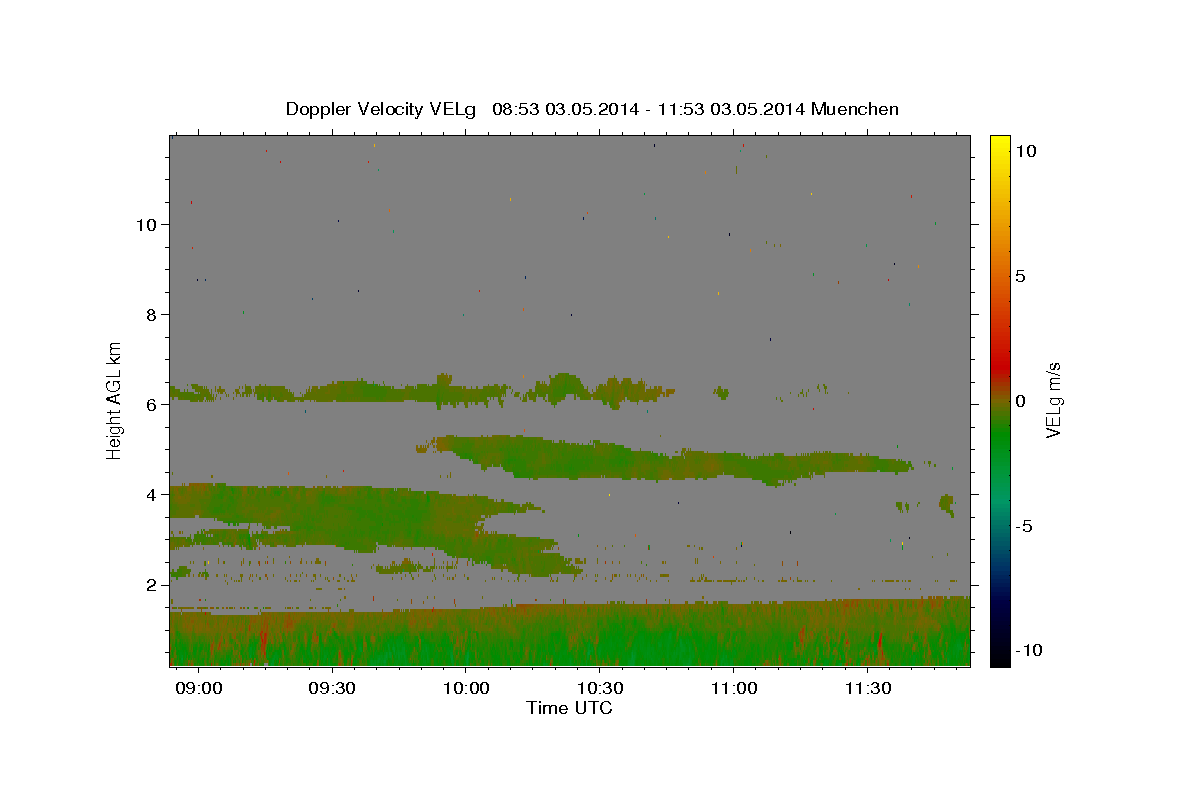Click the height tick label 8
Image resolution: width=1200 pixels, height=800 pixels.
153,315
